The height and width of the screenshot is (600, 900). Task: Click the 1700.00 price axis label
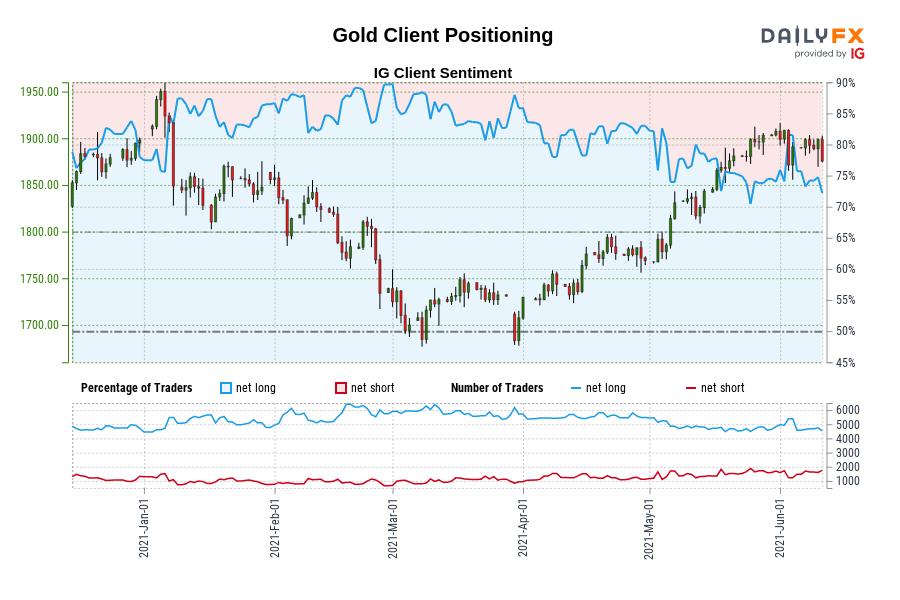tap(40, 326)
